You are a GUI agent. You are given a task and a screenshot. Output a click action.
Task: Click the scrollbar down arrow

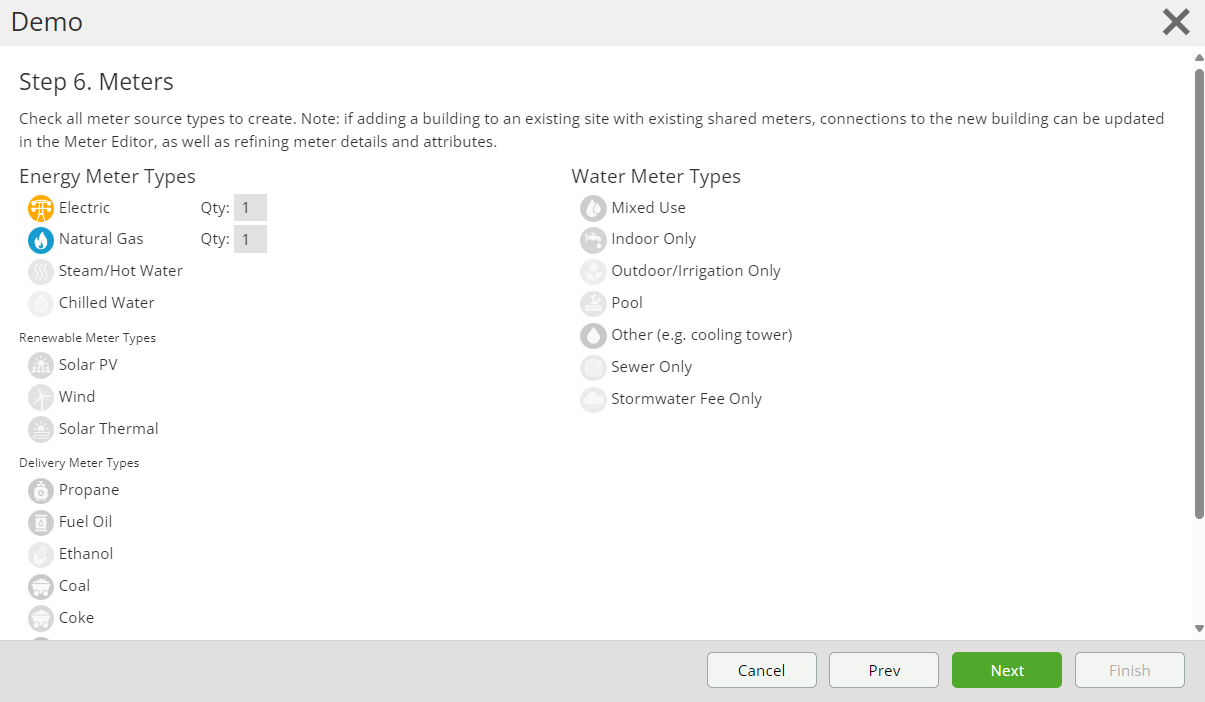(1199, 629)
